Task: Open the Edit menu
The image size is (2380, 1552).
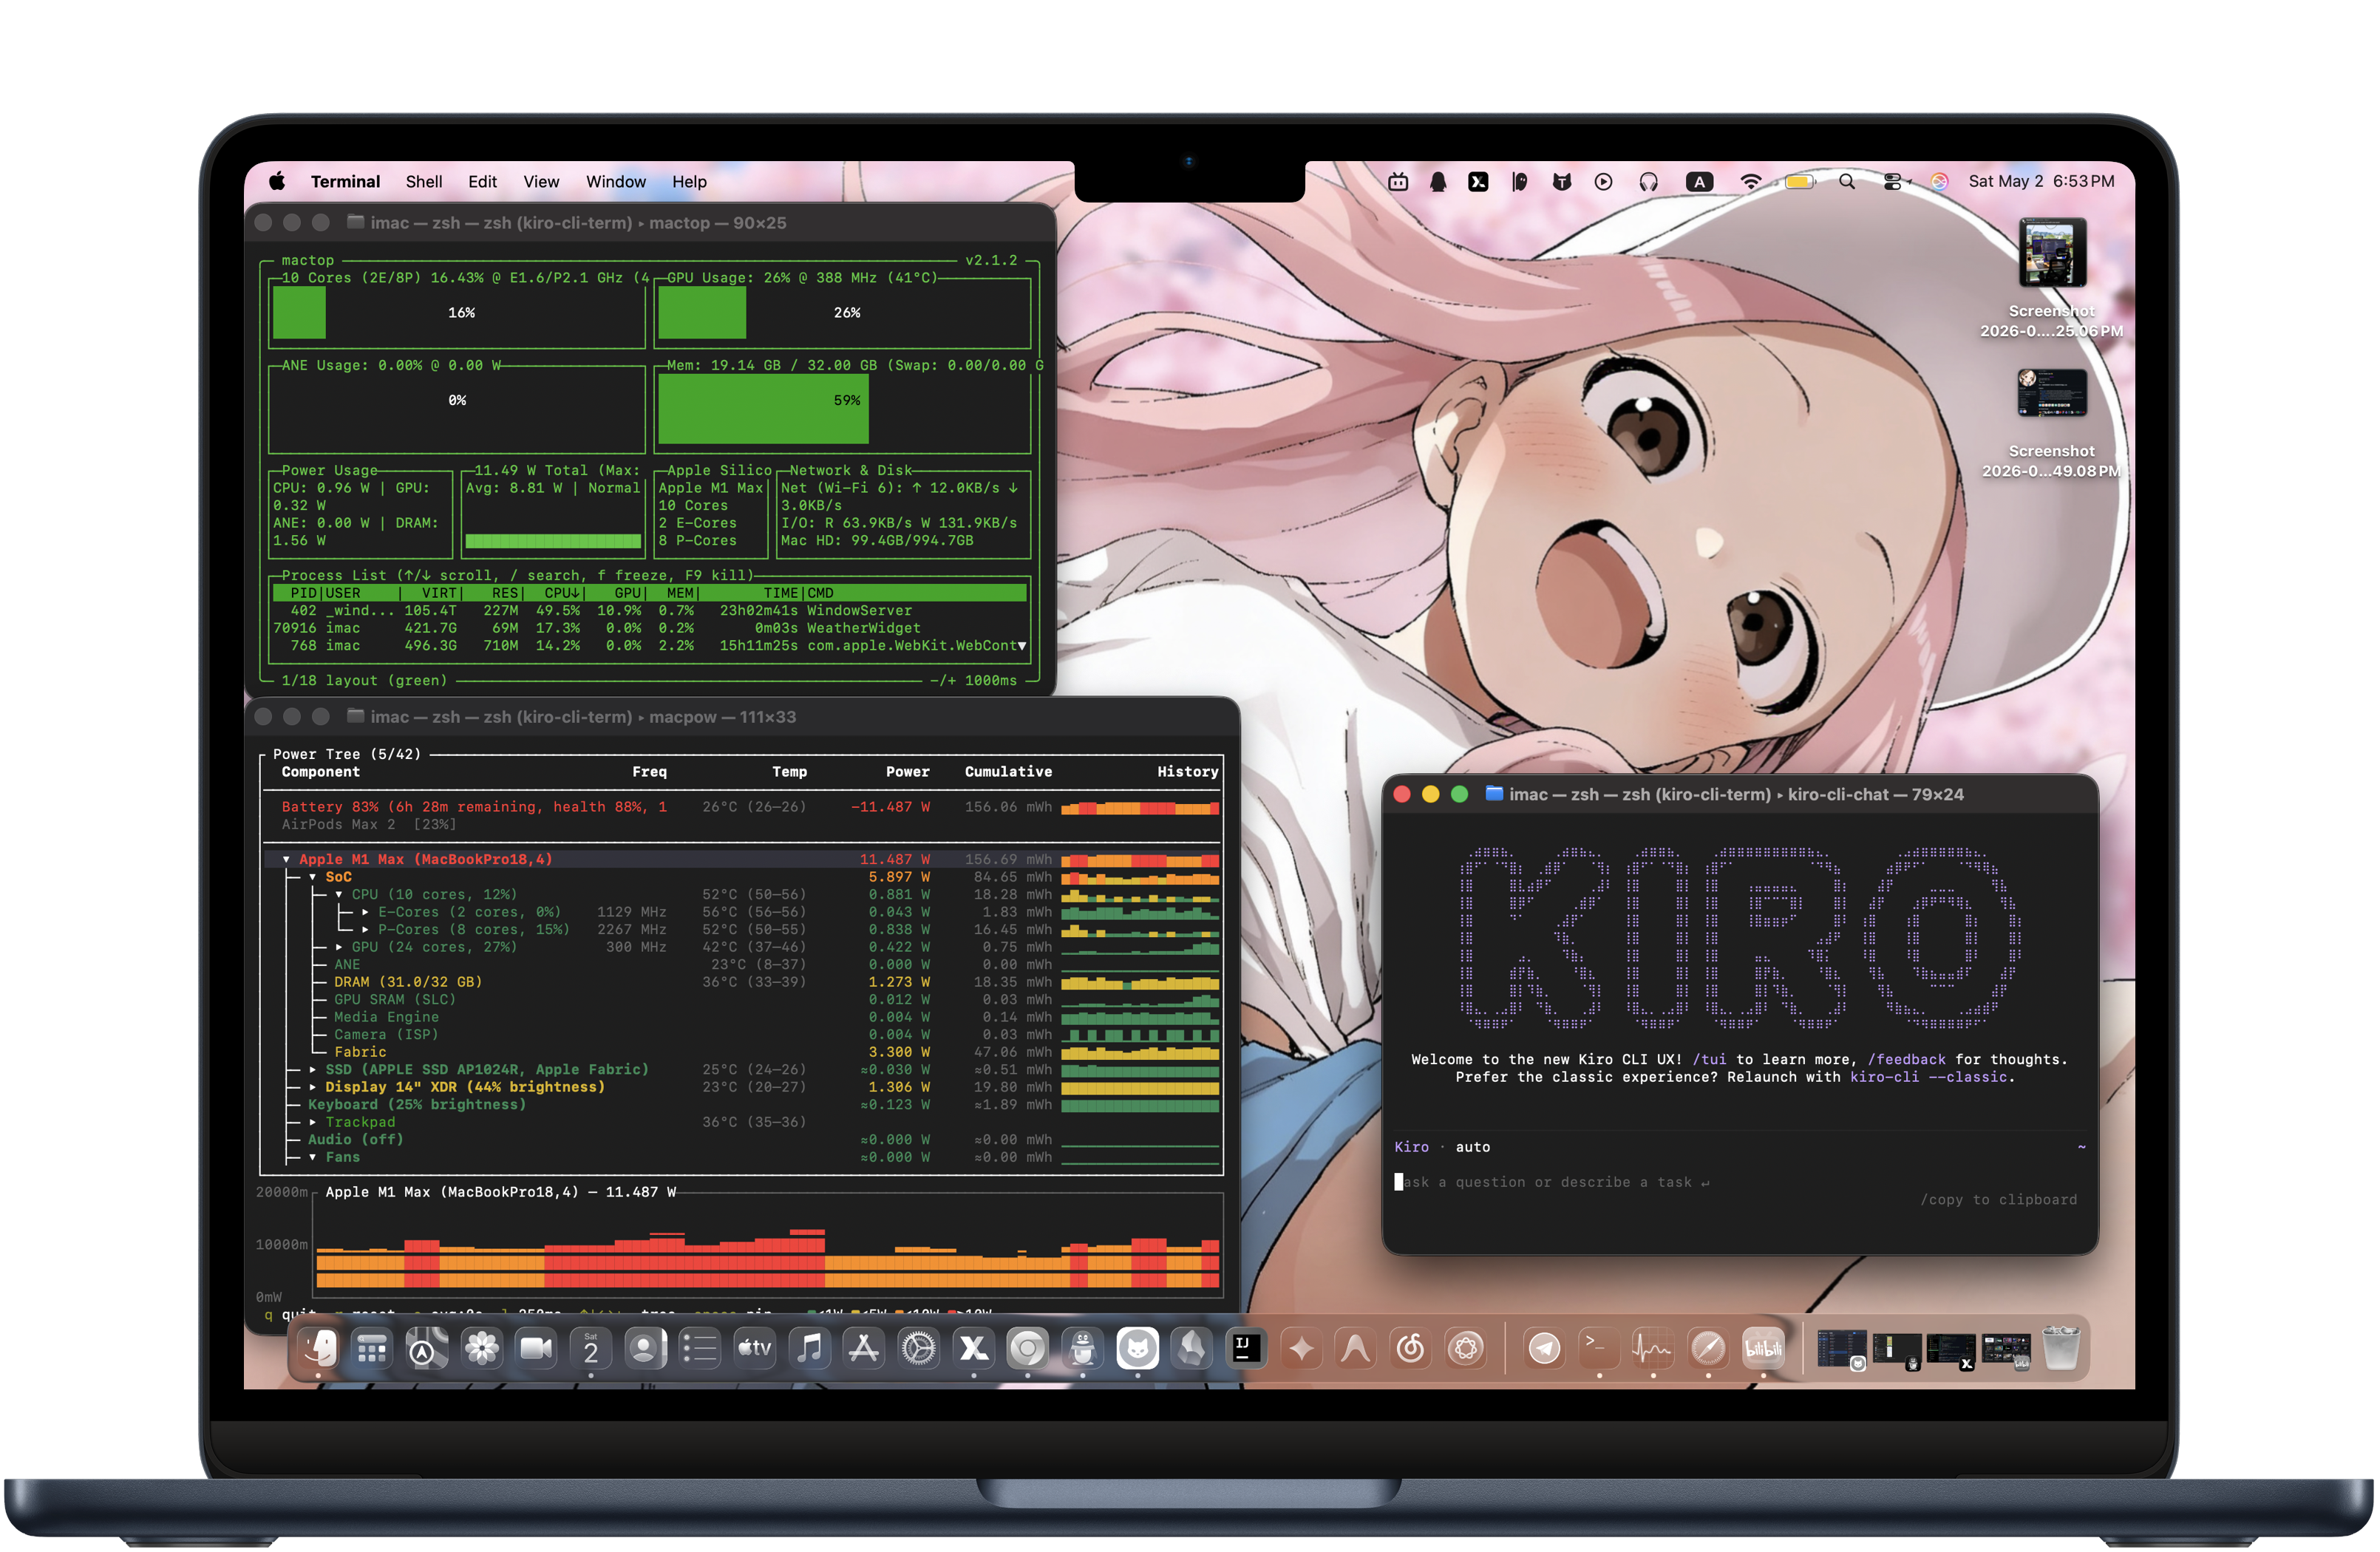Action: pos(482,182)
